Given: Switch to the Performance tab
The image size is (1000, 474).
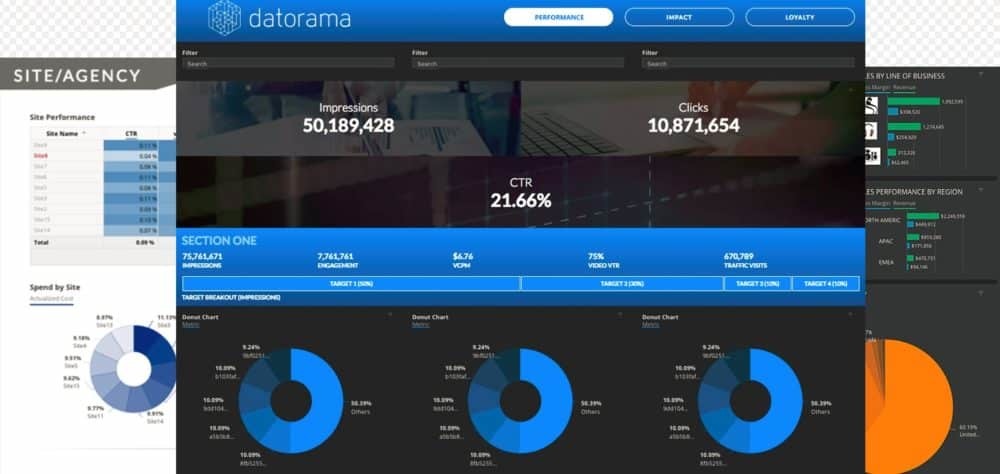Looking at the screenshot, I should pyautogui.click(x=558, y=17).
